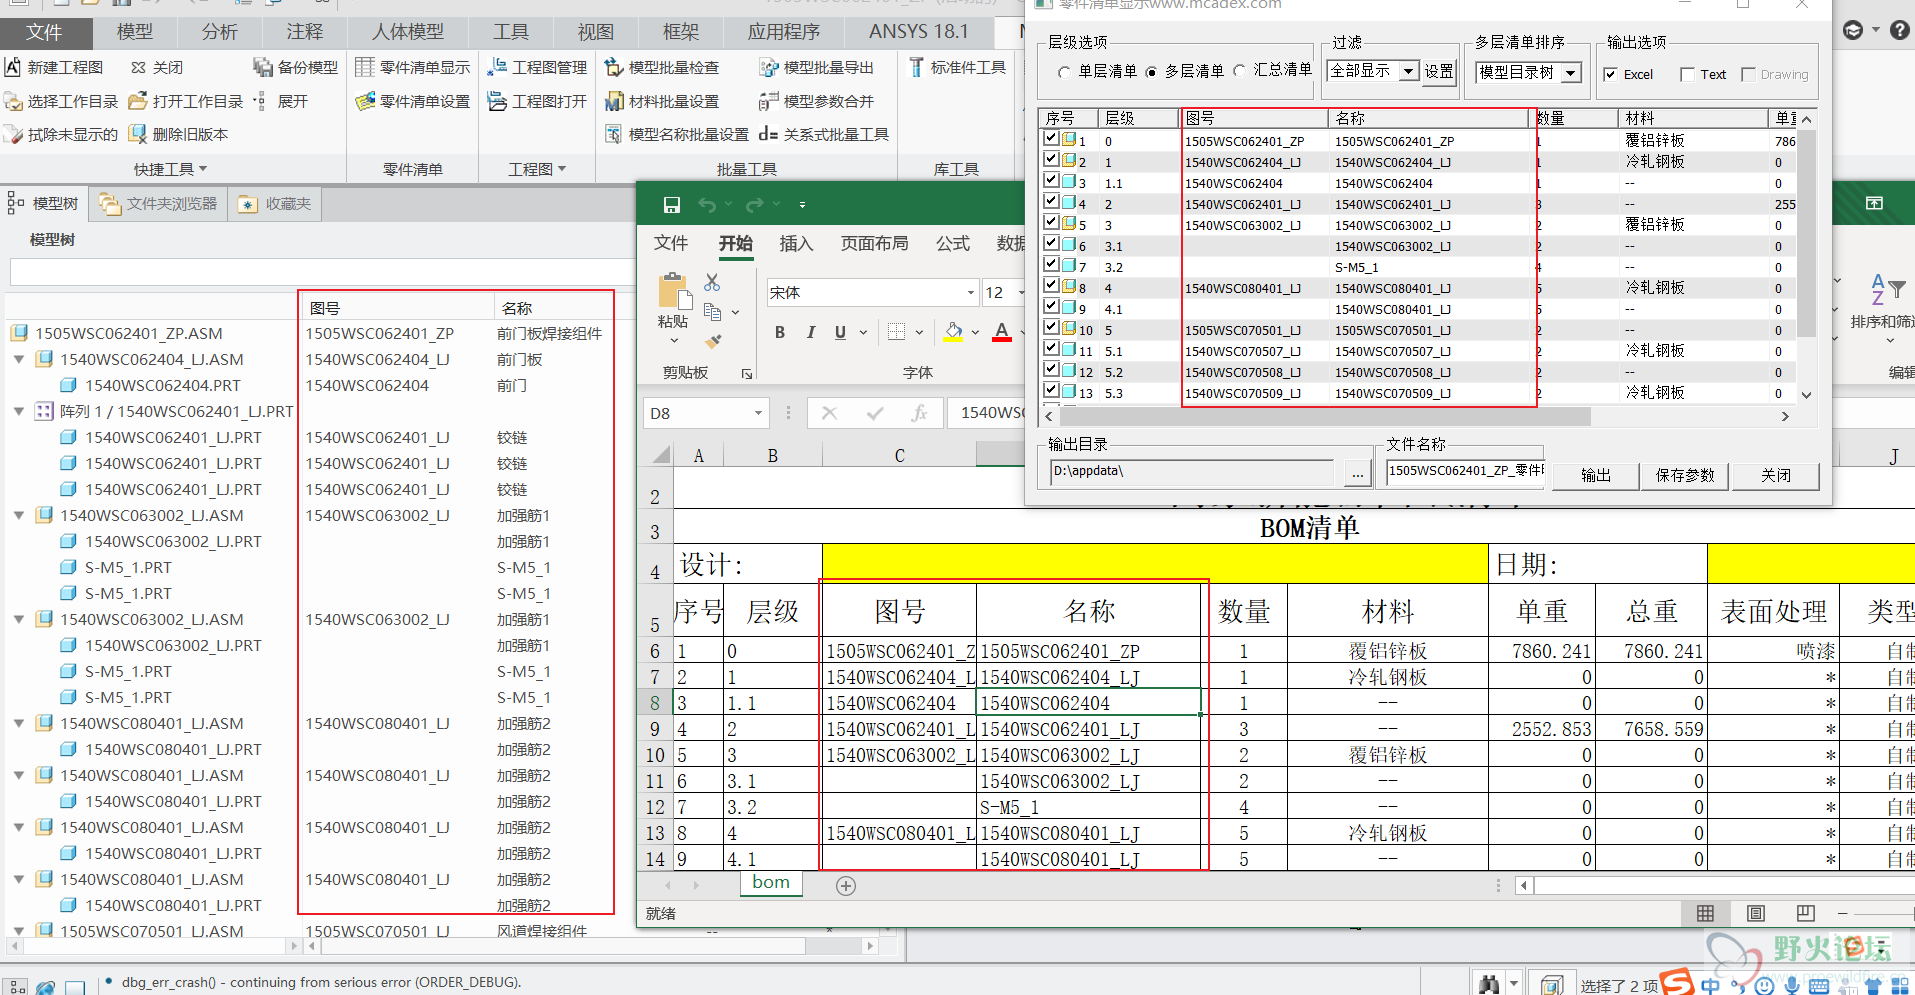
Task: Uncheck row 4 checkbox in parts list
Action: (x=1051, y=201)
